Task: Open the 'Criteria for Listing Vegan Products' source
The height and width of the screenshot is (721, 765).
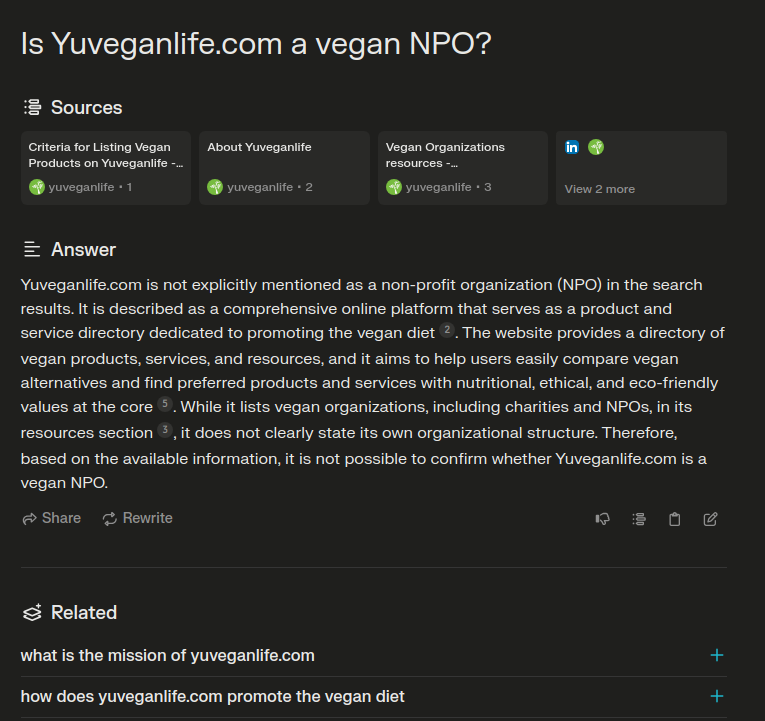Action: coord(106,168)
